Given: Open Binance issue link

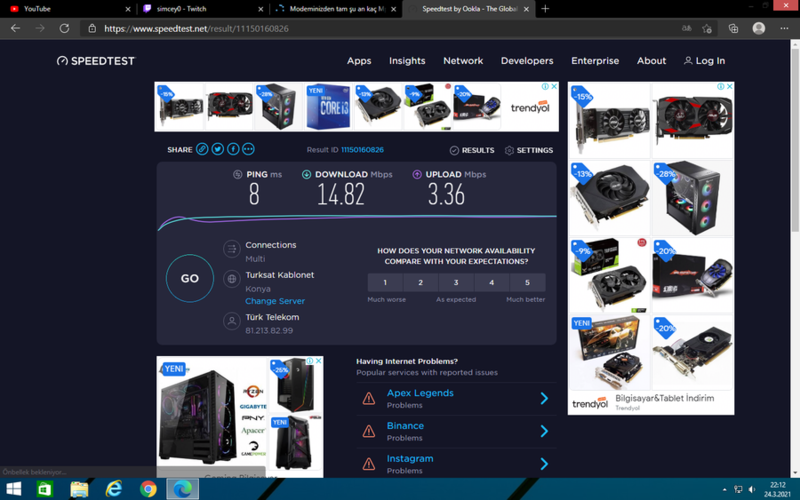Looking at the screenshot, I should [x=405, y=426].
